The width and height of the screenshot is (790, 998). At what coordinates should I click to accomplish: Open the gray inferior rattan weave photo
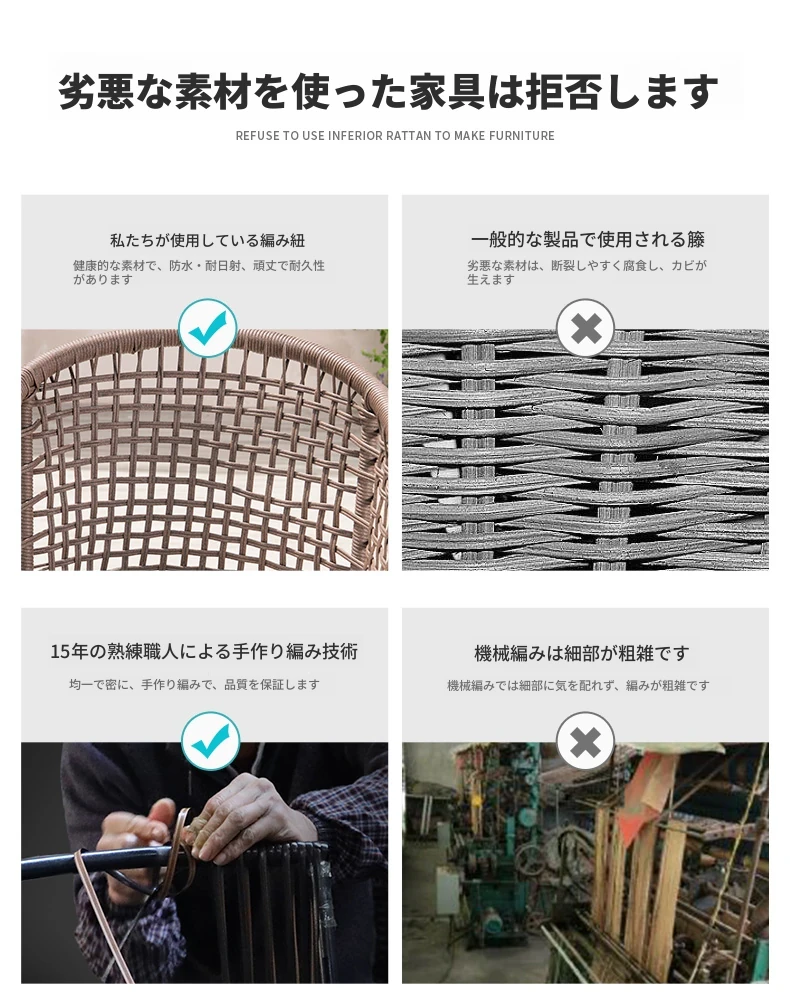[585, 449]
